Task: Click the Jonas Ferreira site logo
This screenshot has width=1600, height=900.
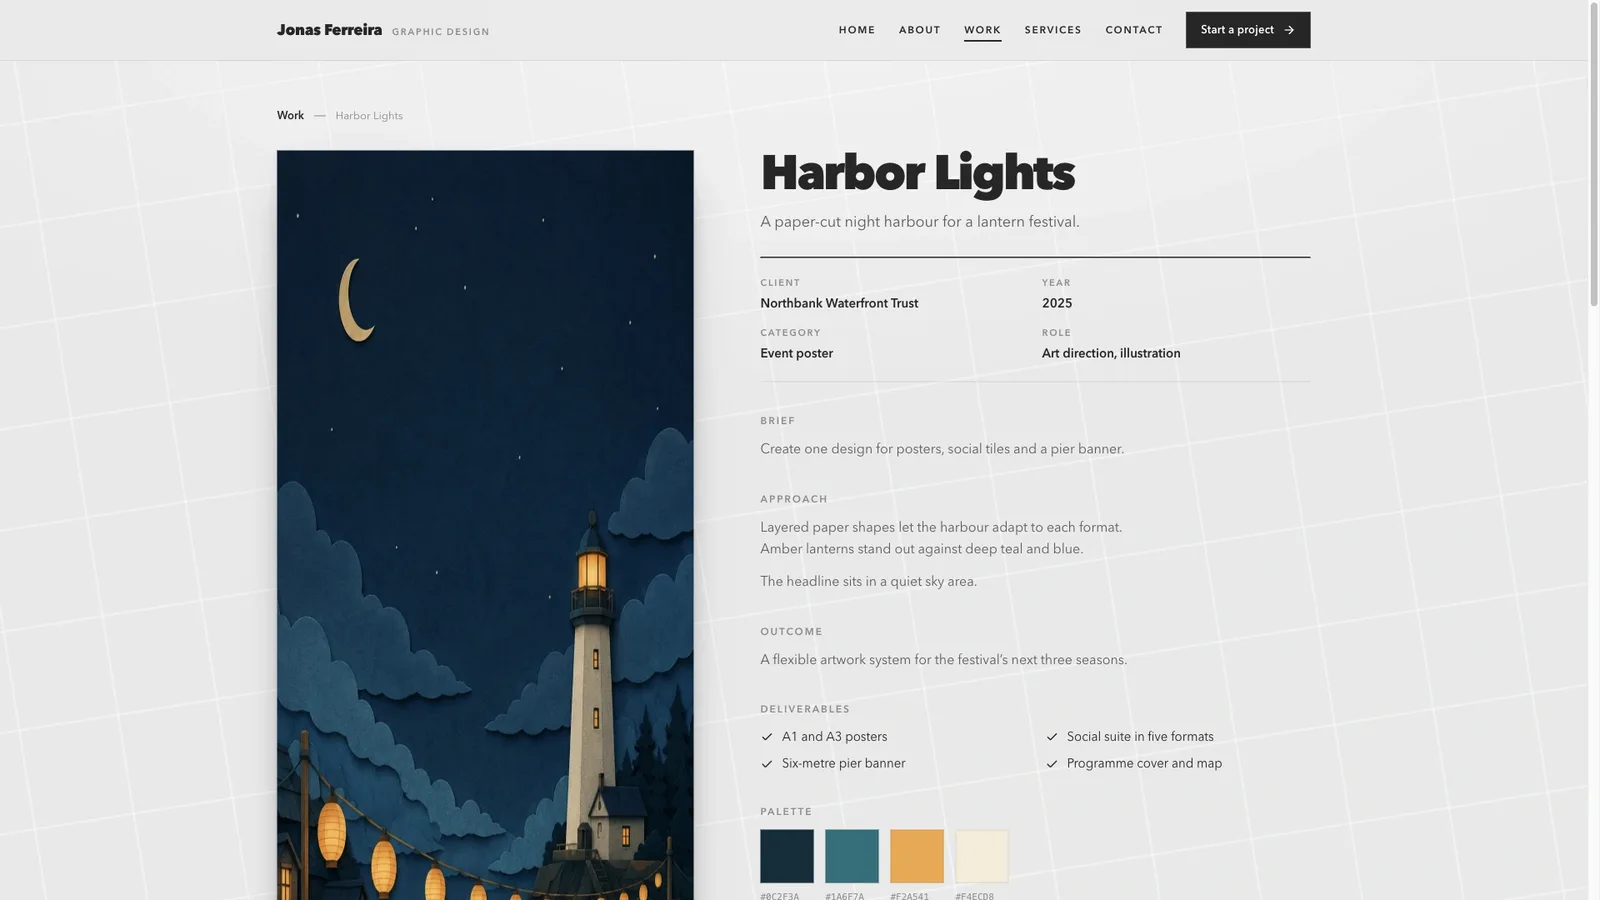Action: [329, 30]
